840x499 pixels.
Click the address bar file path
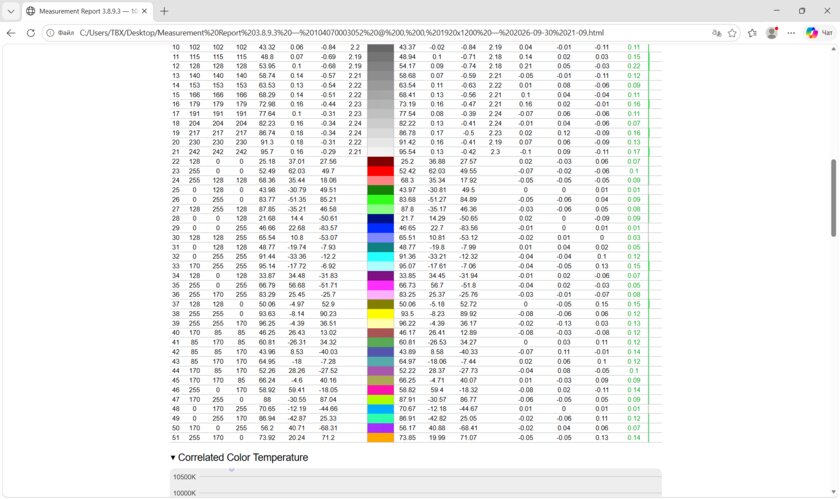point(341,33)
